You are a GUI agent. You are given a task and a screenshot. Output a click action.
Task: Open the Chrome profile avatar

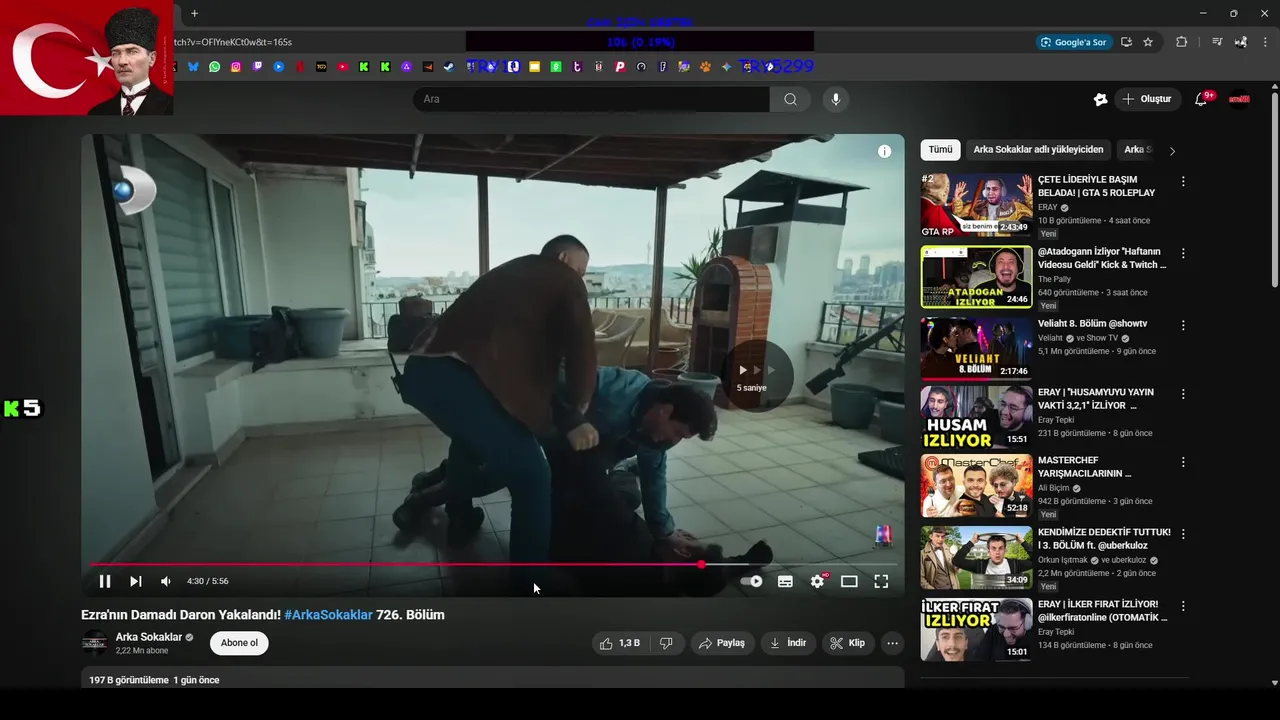1241,42
